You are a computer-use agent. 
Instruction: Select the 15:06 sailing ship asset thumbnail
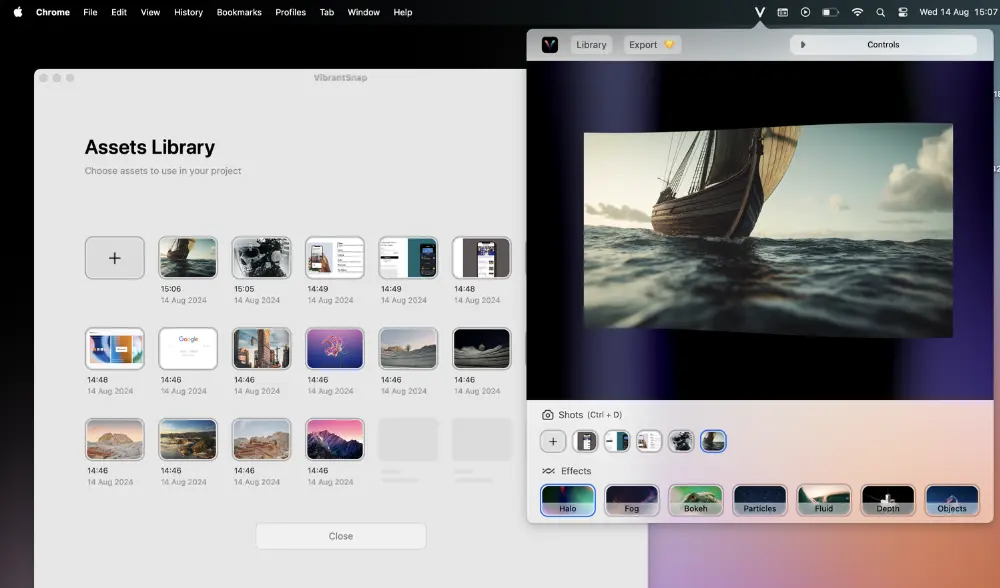point(188,258)
